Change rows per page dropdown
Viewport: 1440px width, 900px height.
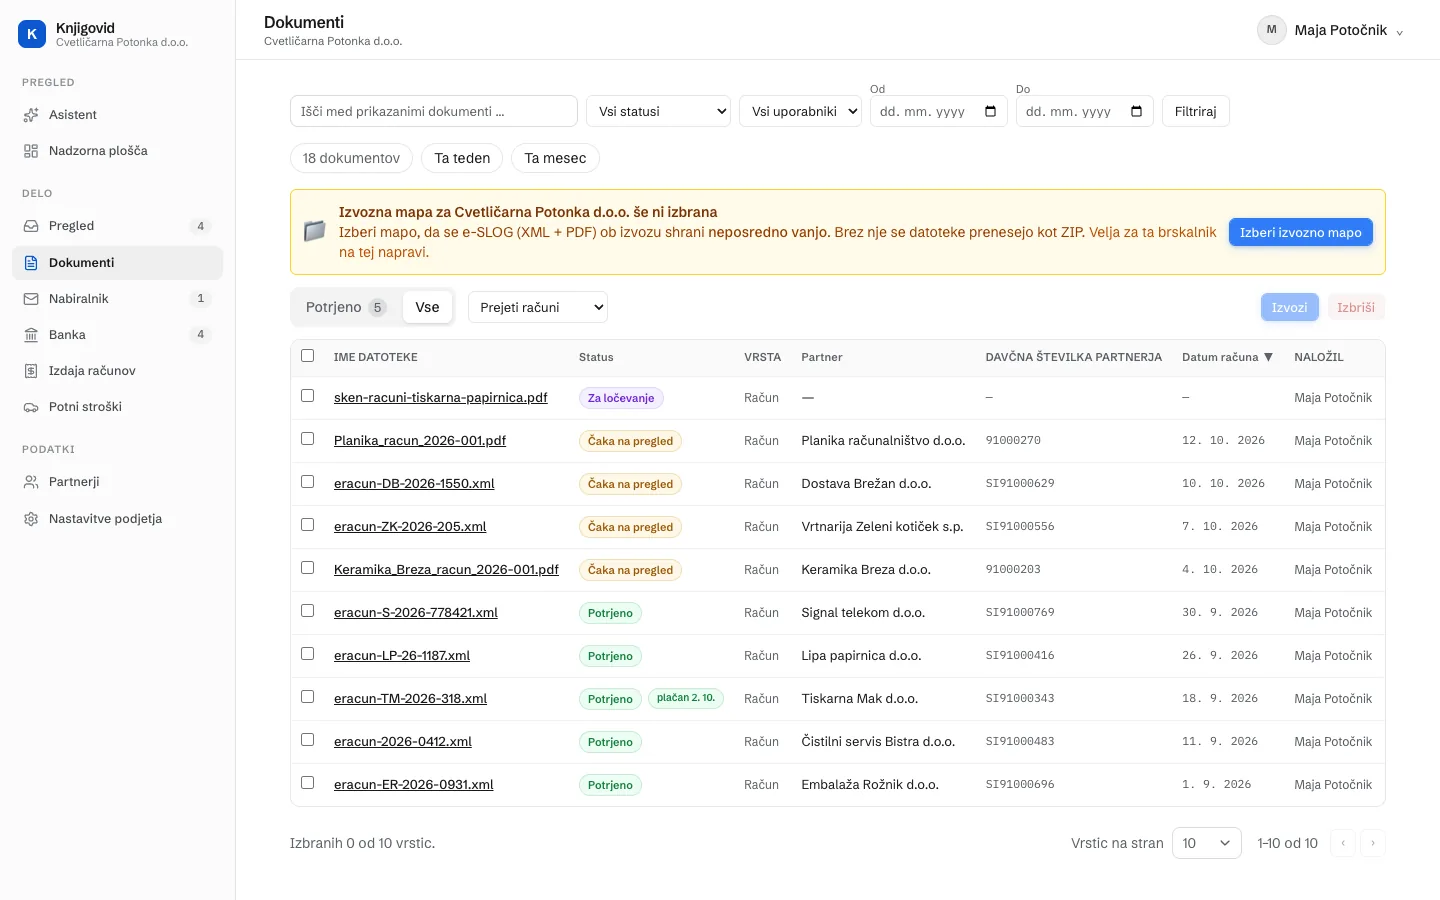tap(1207, 843)
